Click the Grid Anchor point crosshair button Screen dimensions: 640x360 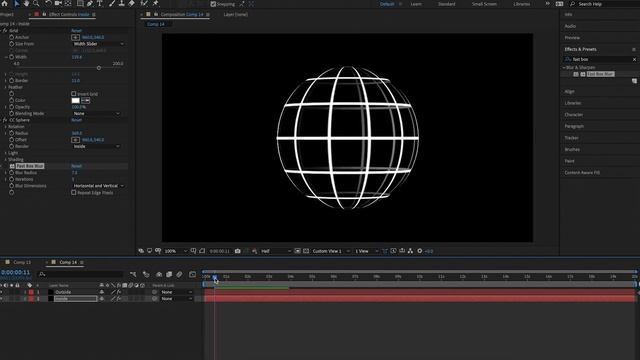[76, 37]
